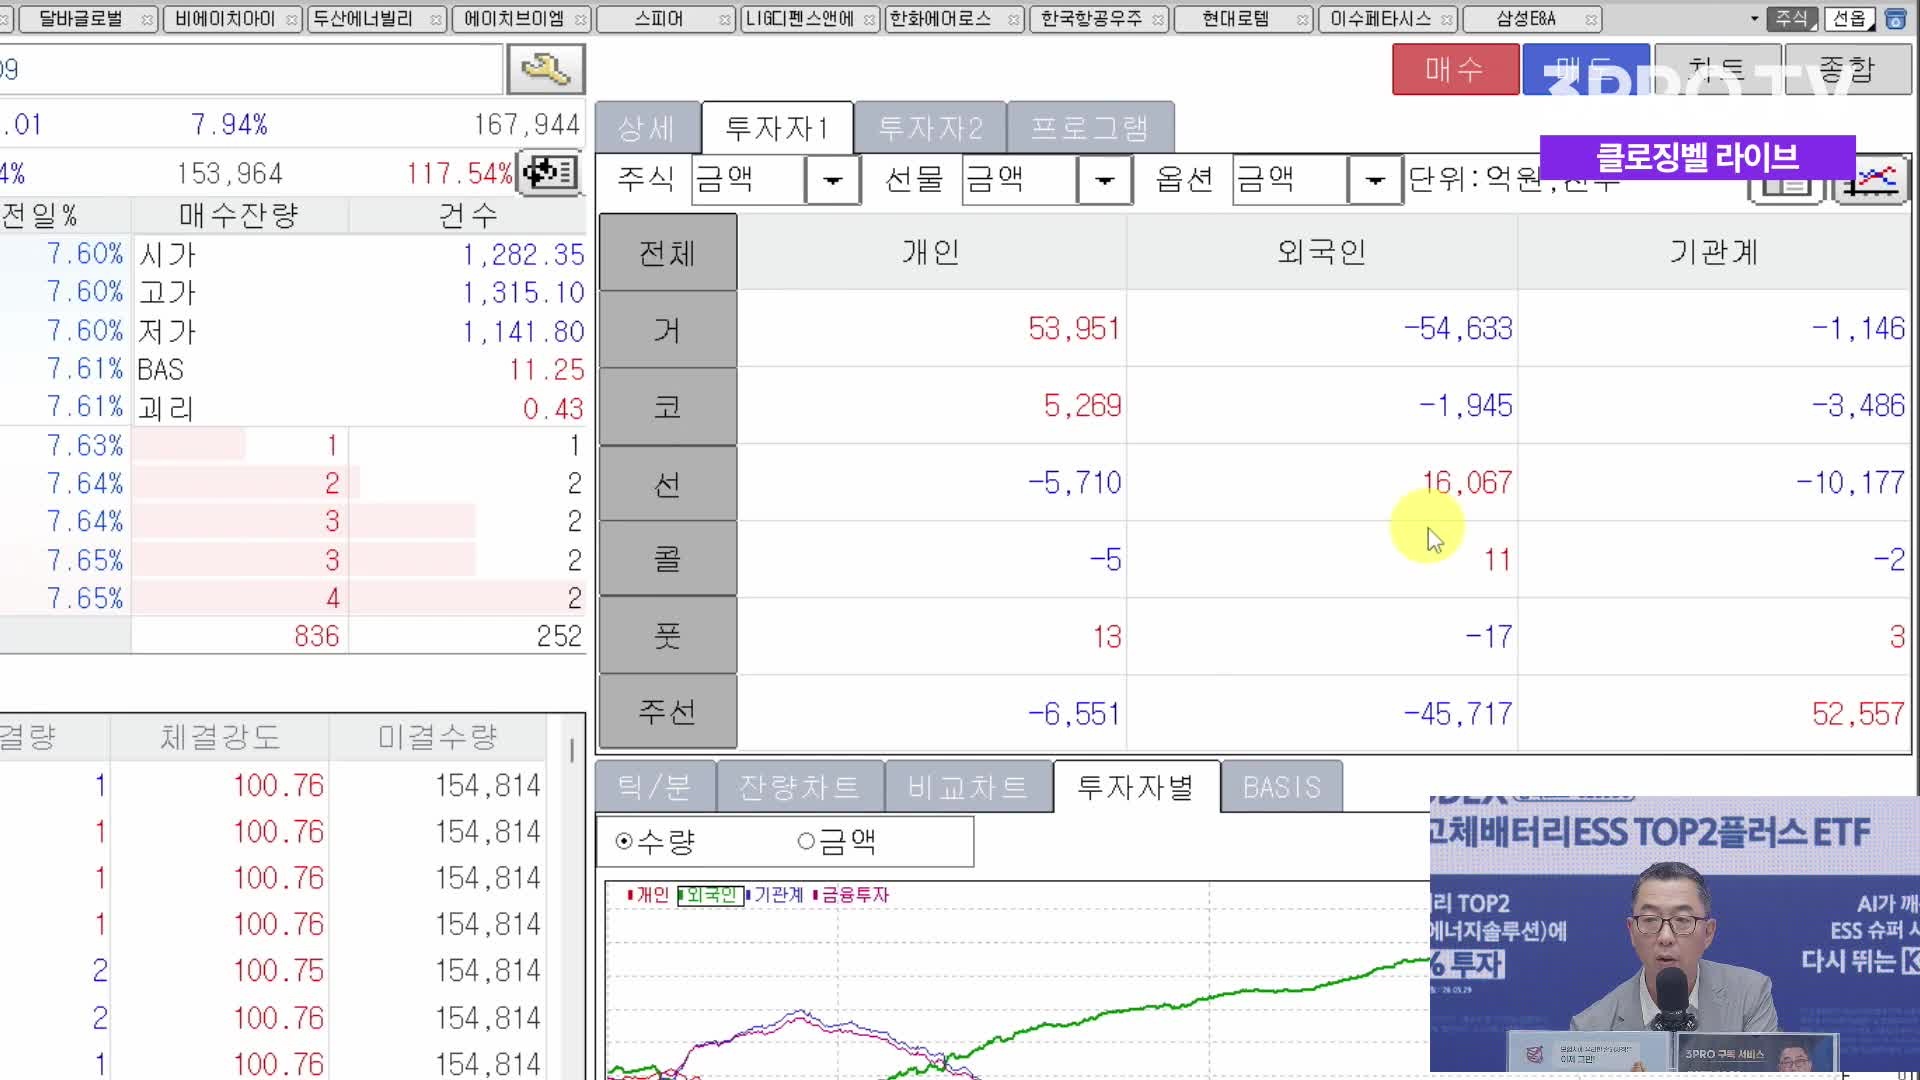Select the 전체 row header button
Viewport: 1920px width, 1080px height.
668,252
